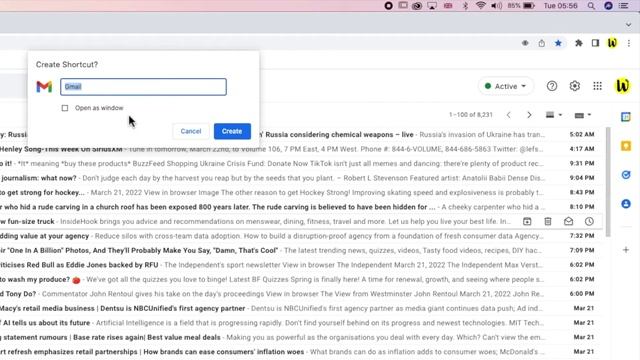Screen dimensions: 640x360
Task: Click the battery status icon
Action: click(529, 6)
